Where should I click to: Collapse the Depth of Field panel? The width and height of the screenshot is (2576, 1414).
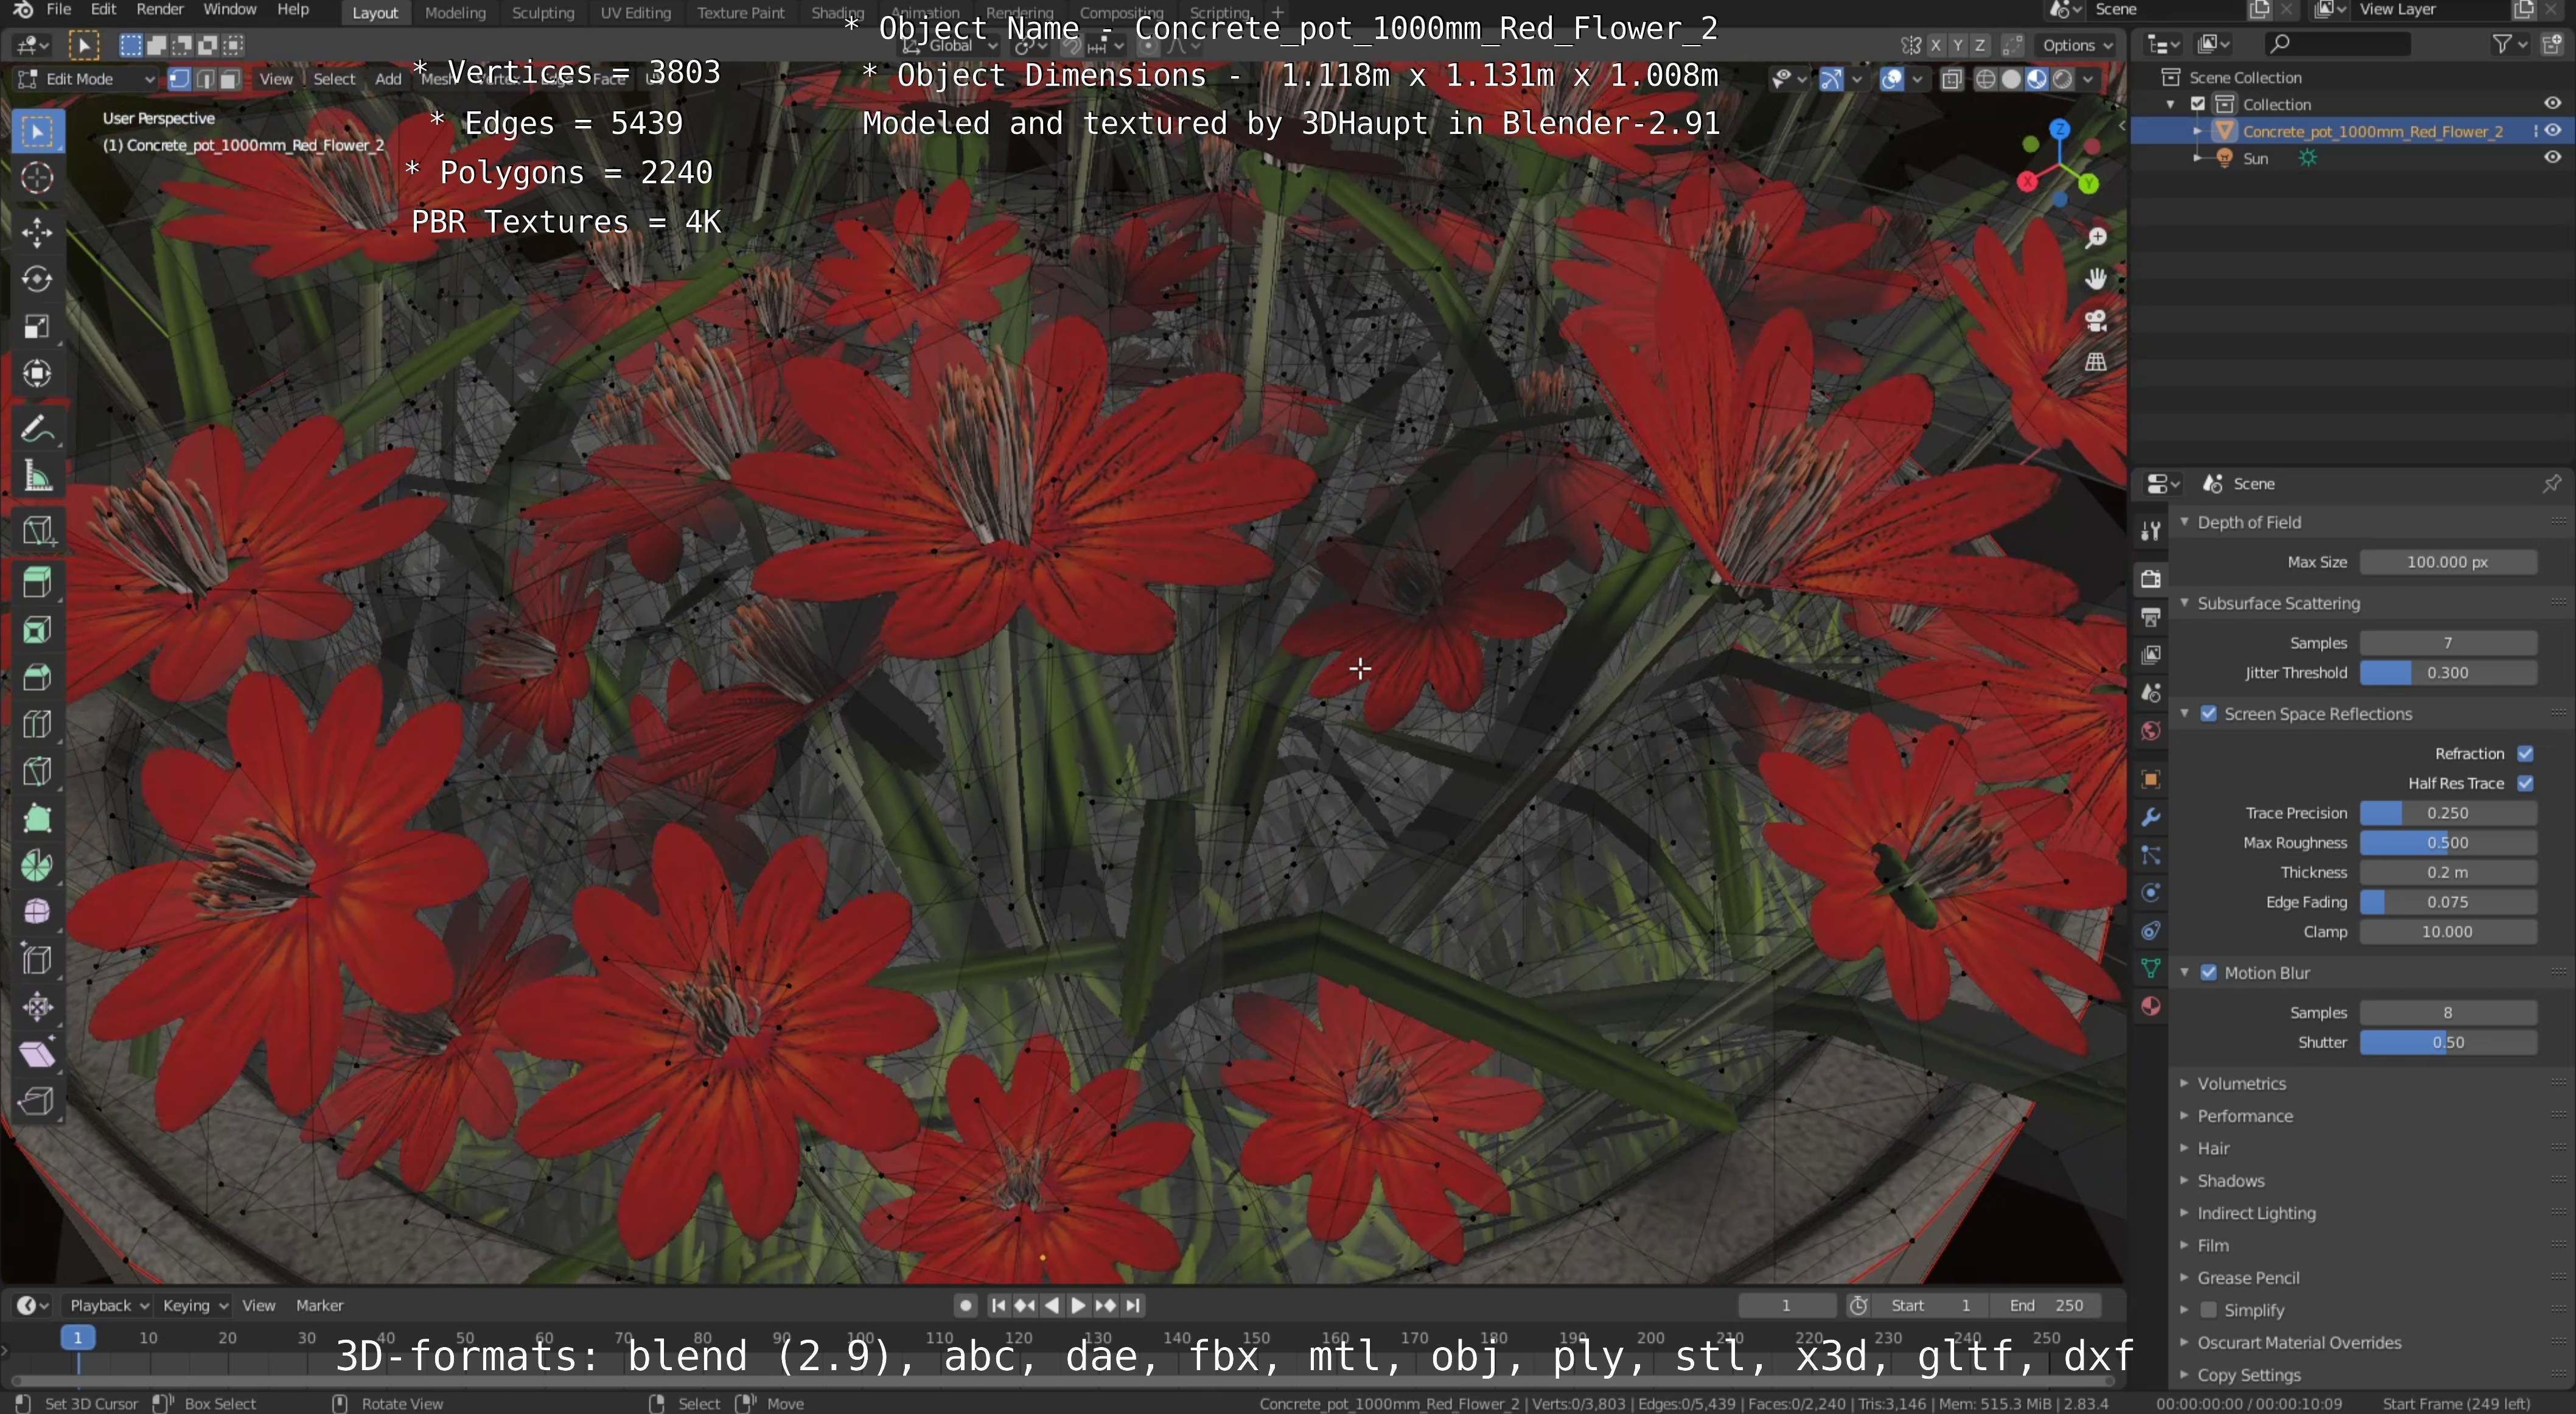pyautogui.click(x=2249, y=523)
